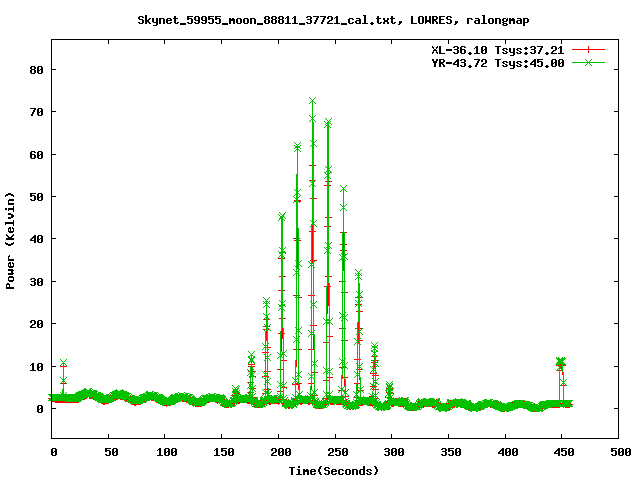Click the x-axis tick label 100
Screen dimensions: 640x480
[x=167, y=452]
